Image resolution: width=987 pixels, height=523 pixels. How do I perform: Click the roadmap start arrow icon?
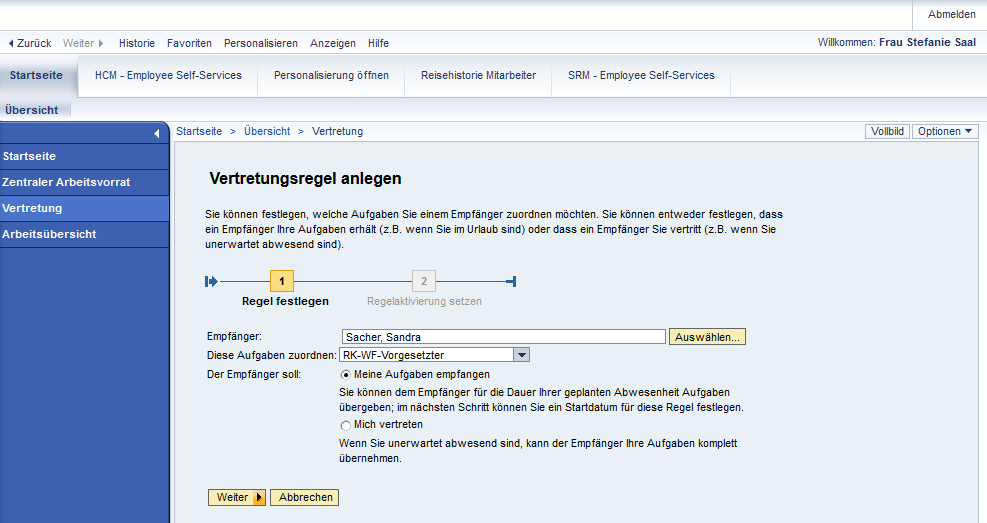[211, 282]
